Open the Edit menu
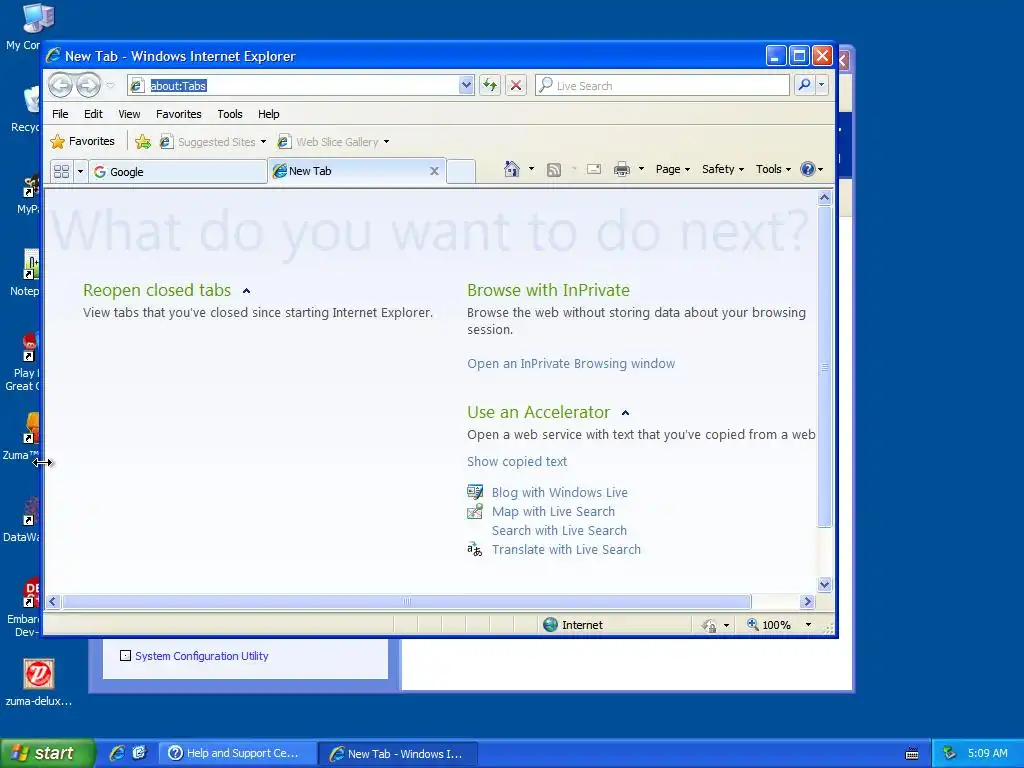This screenshot has width=1024, height=768. pos(93,114)
